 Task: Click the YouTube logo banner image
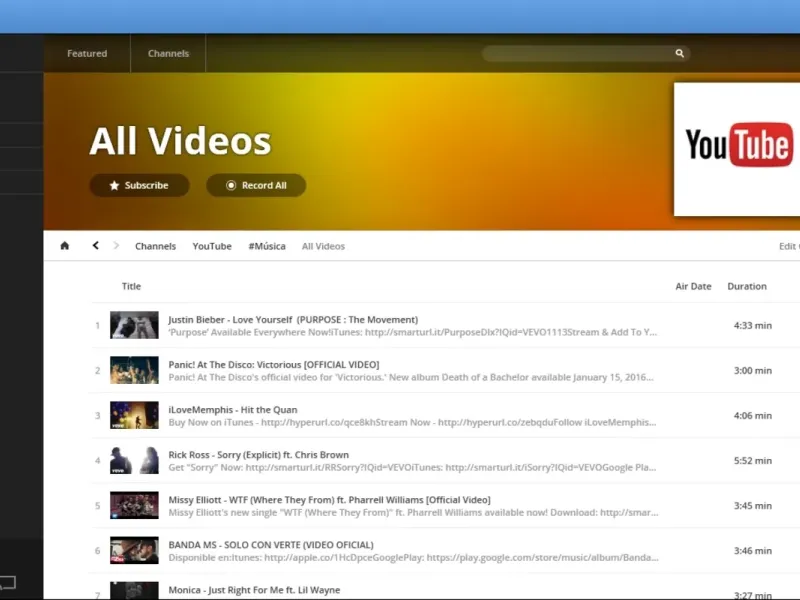737,149
